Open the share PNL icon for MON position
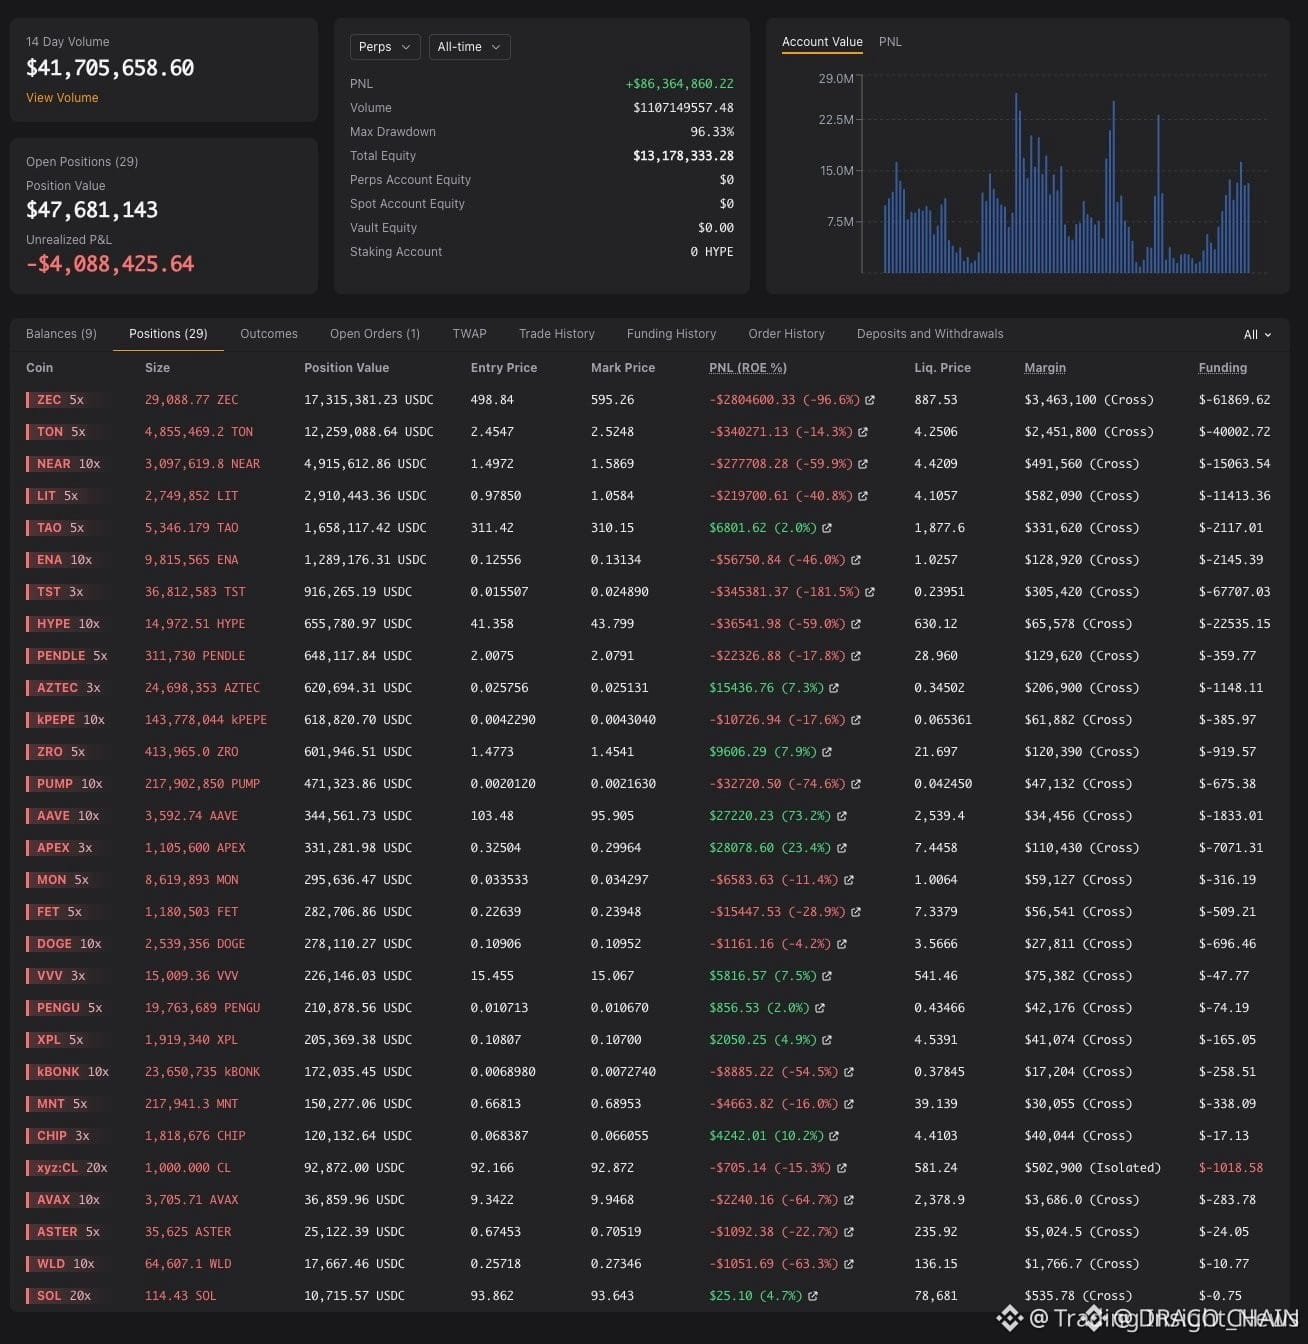Viewport: 1308px width, 1344px height. point(849,880)
